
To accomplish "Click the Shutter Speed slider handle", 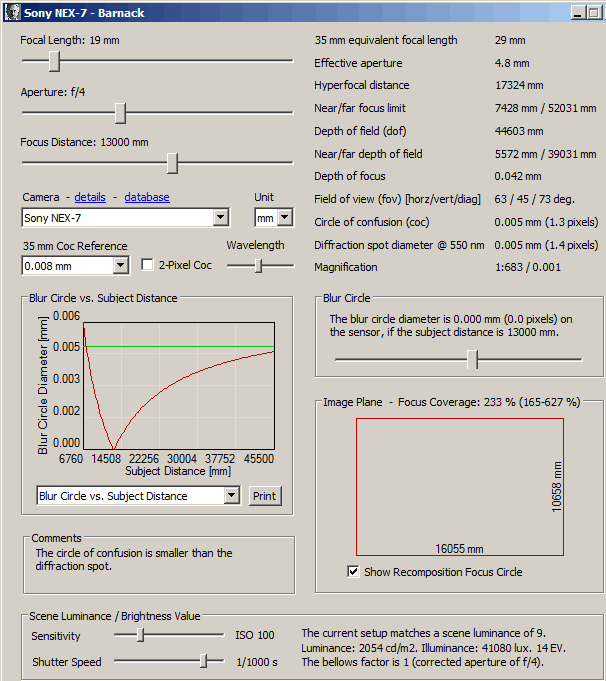I will (204, 661).
